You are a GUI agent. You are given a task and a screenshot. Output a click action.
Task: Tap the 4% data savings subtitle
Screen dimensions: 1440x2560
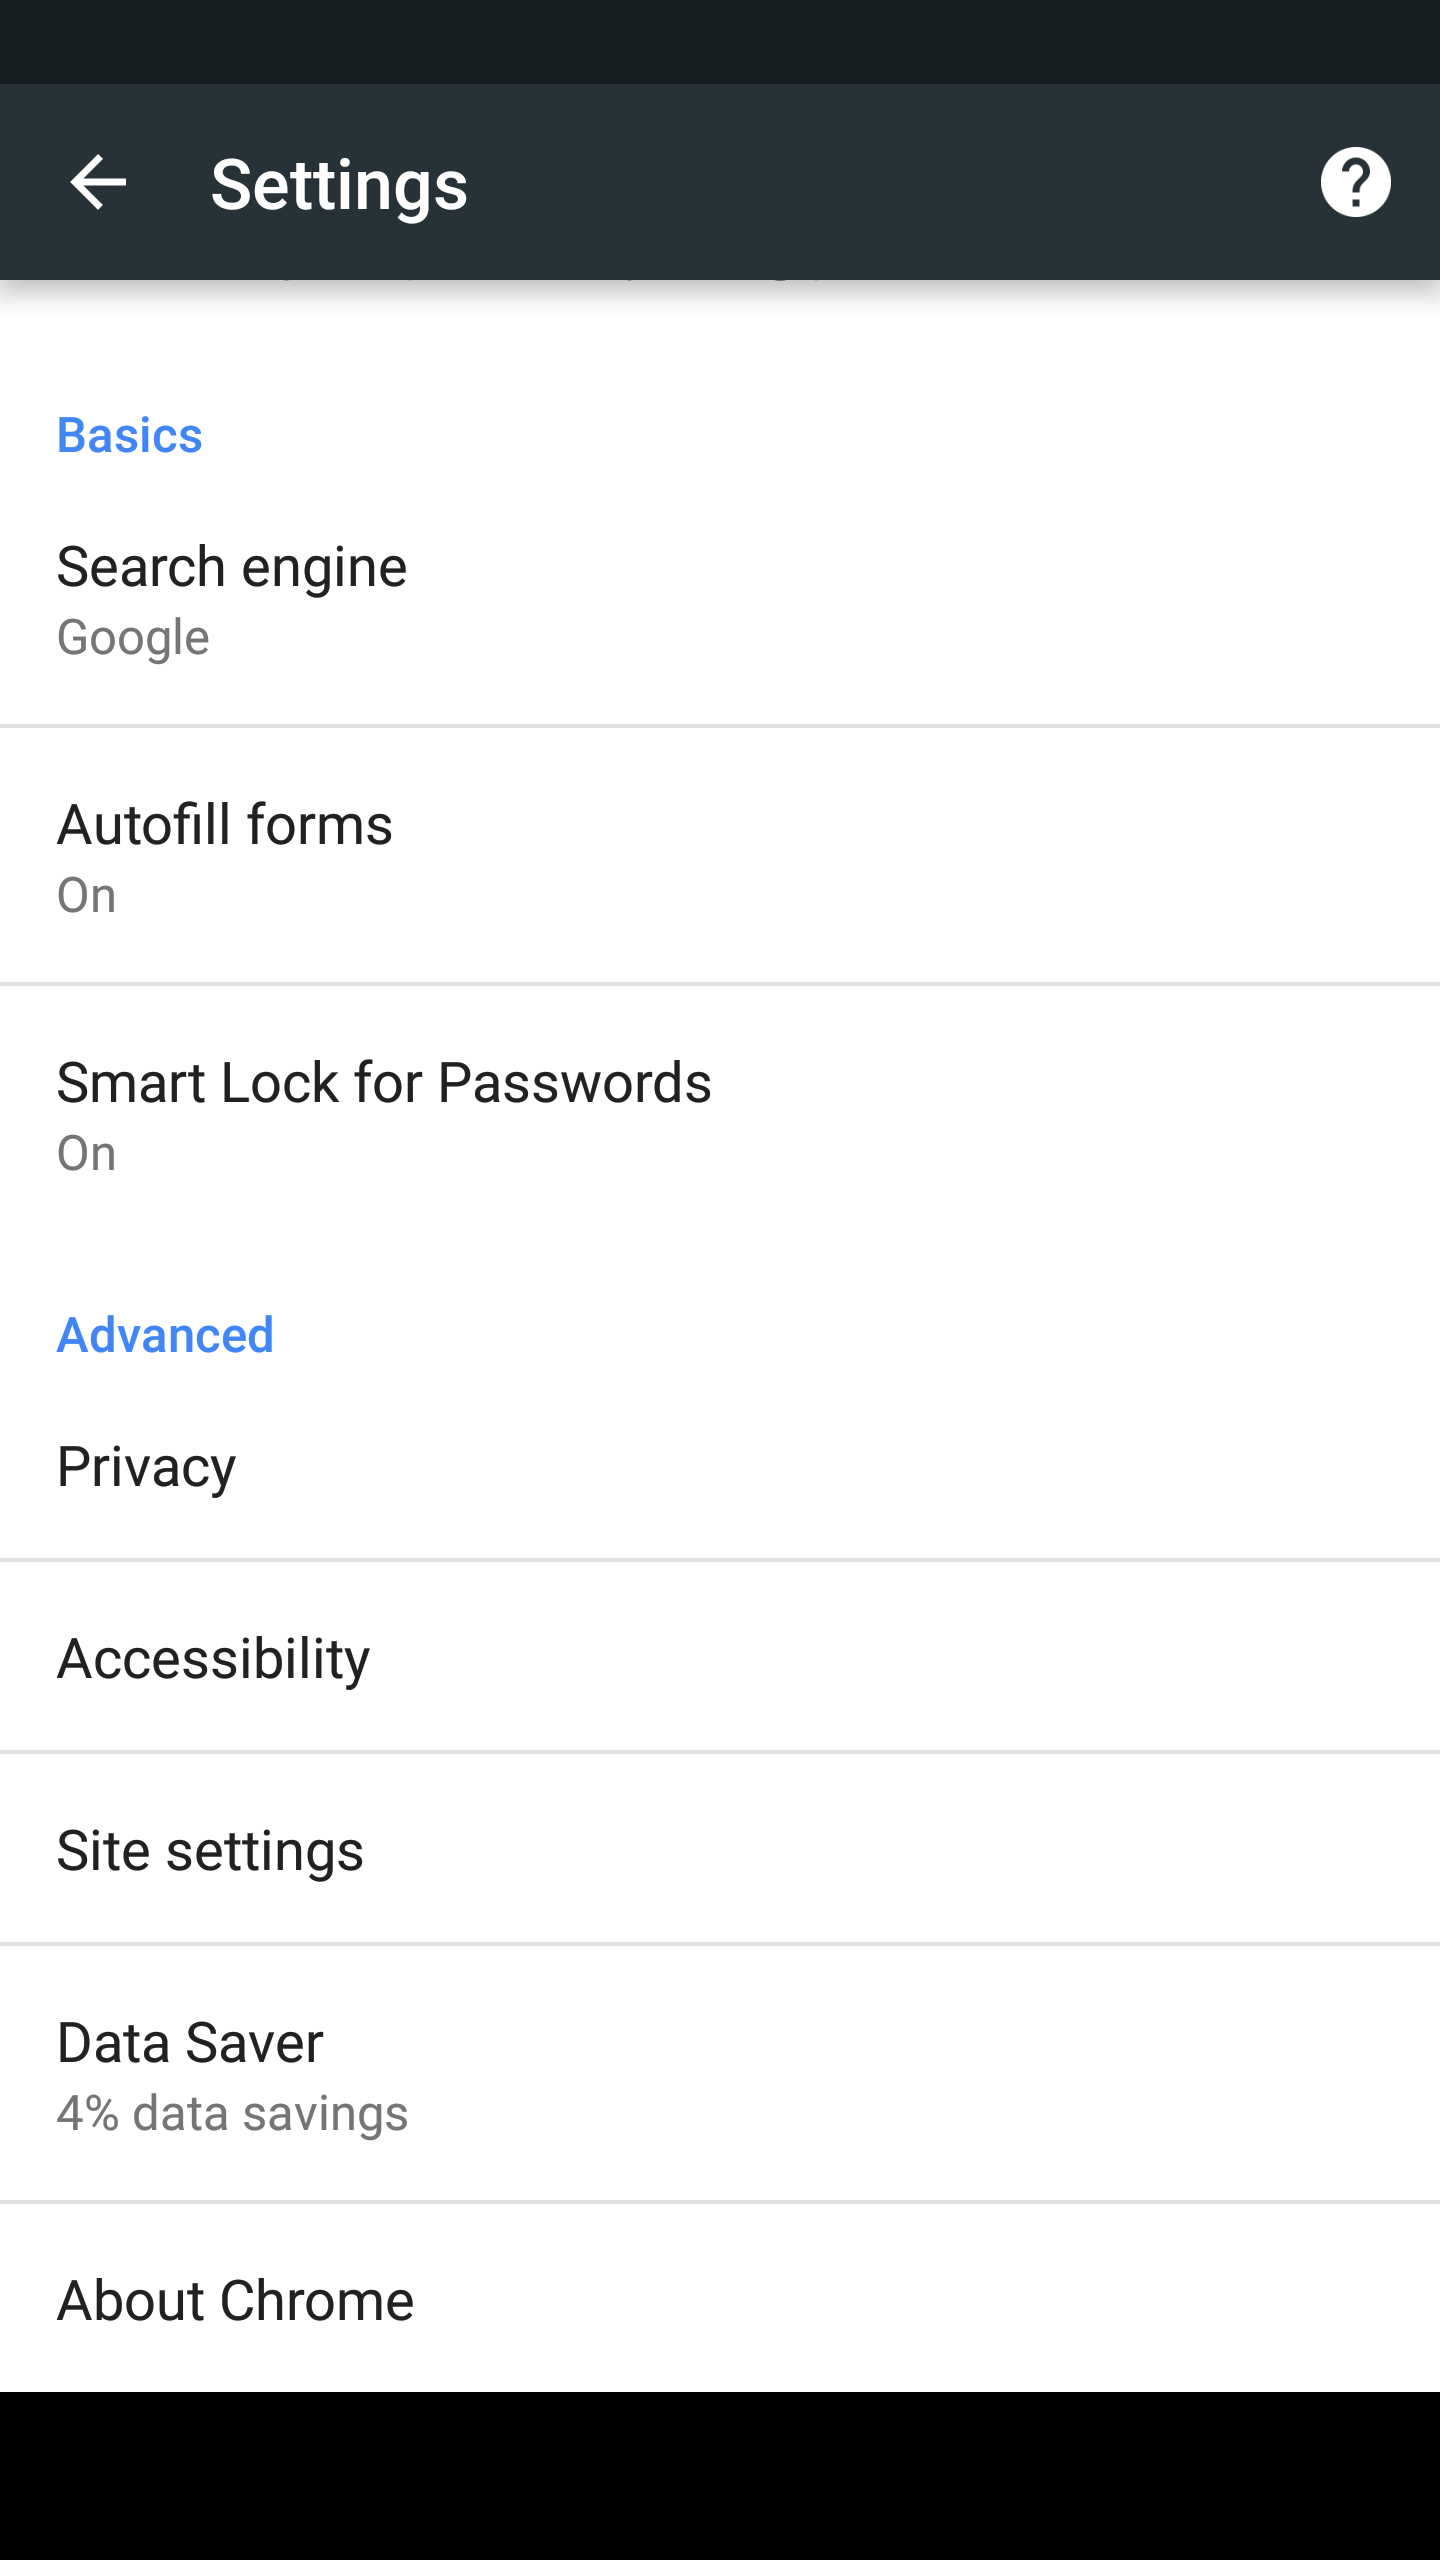pyautogui.click(x=232, y=2114)
